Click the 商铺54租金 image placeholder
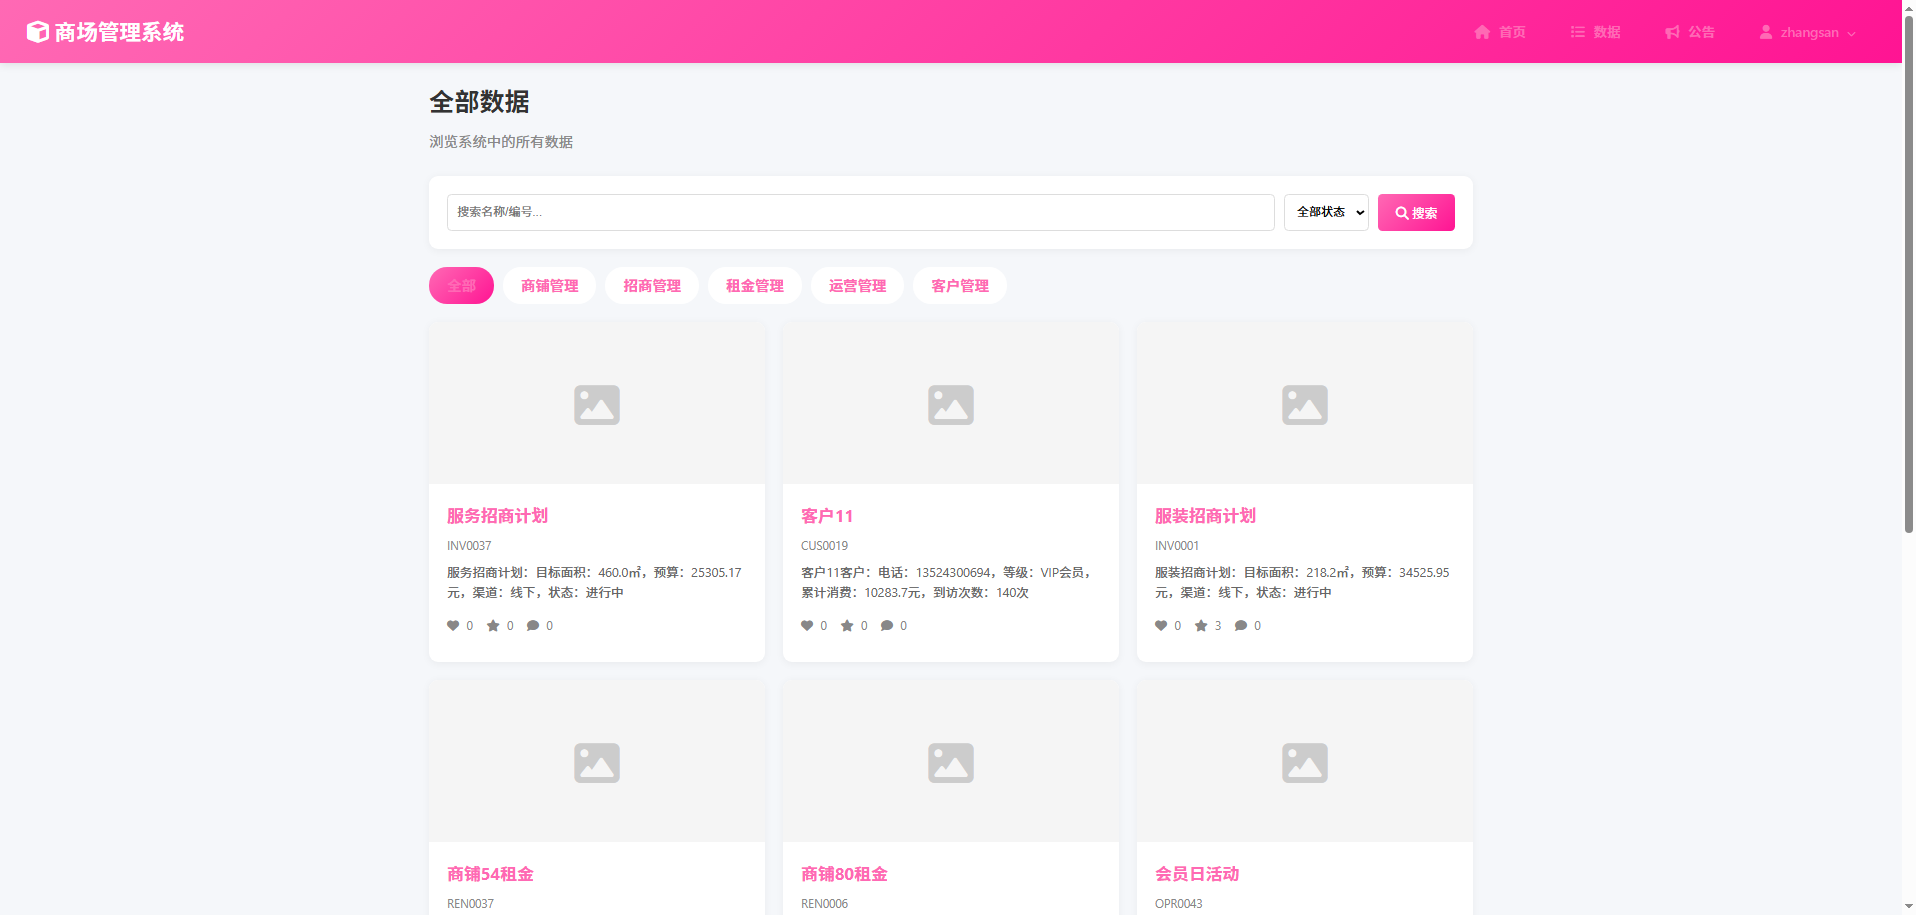The width and height of the screenshot is (1916, 915). [x=597, y=762]
